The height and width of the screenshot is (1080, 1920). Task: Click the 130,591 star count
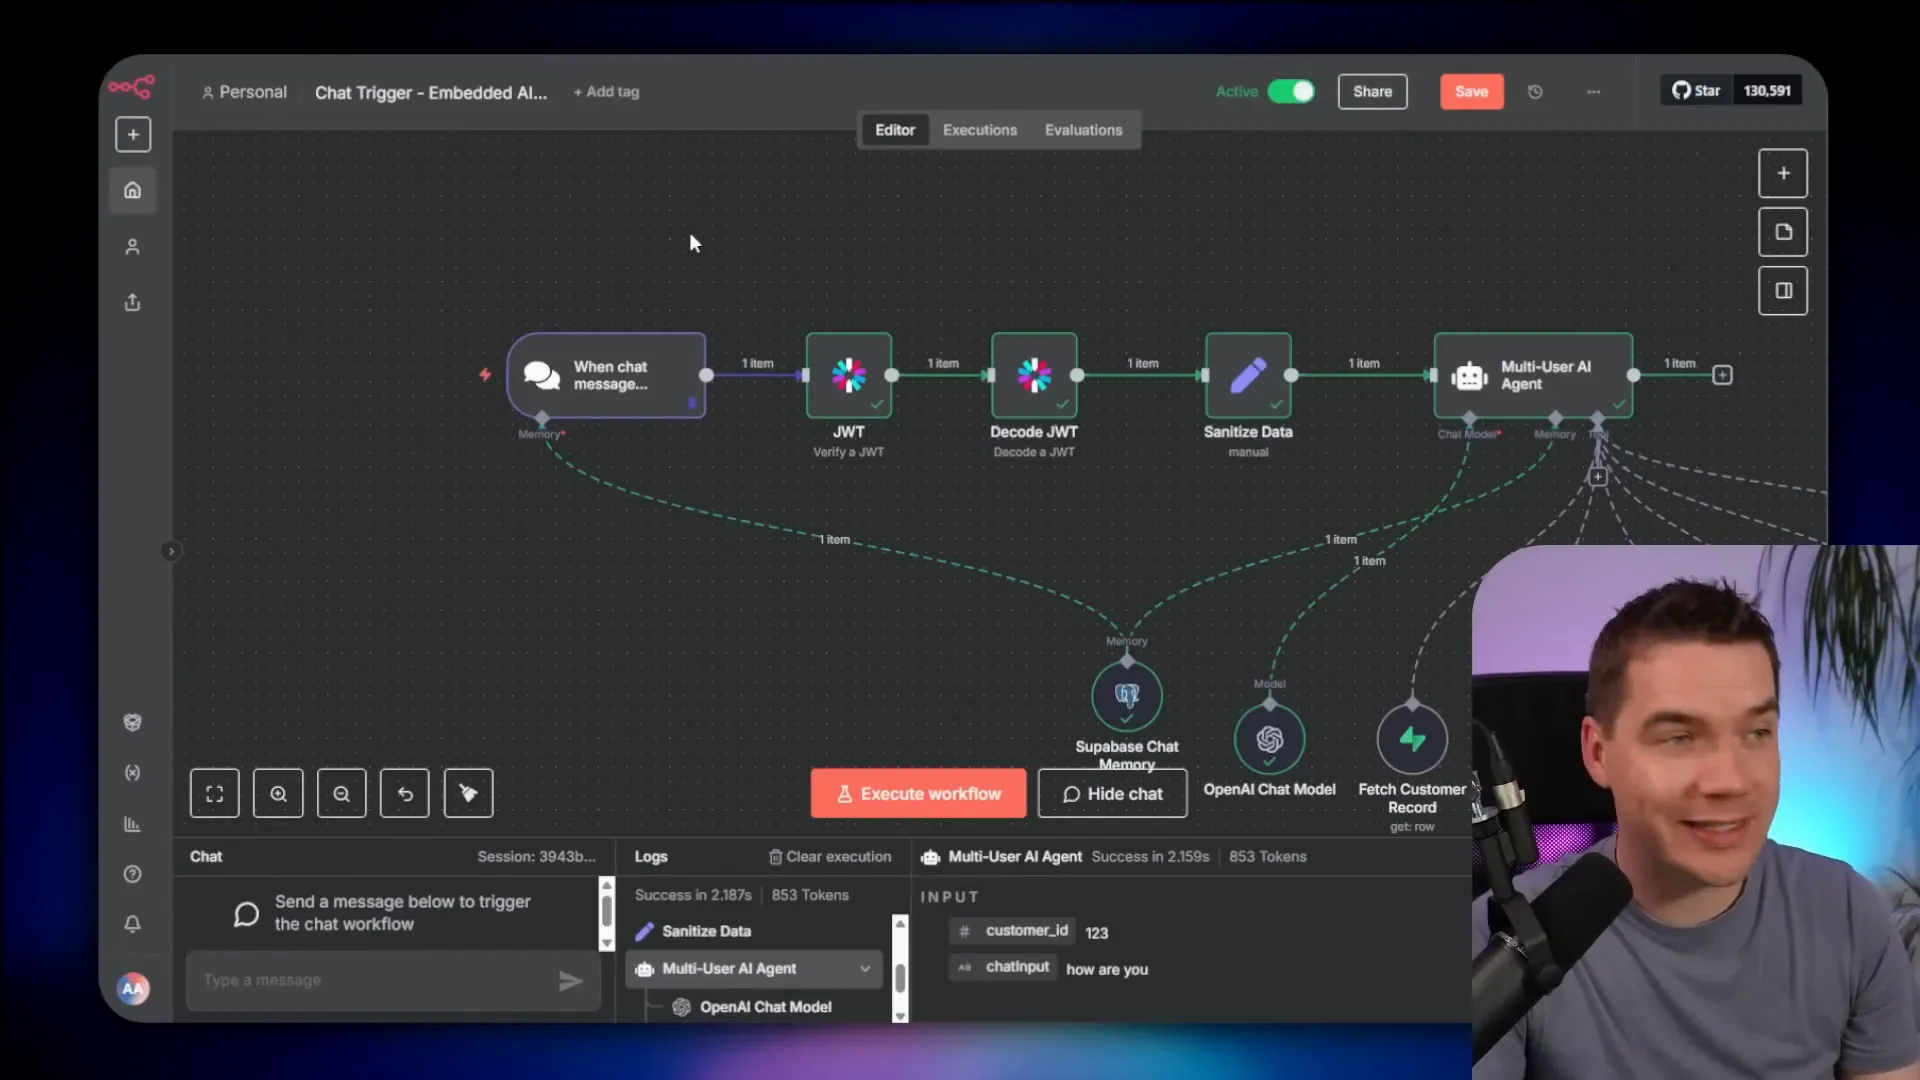tap(1767, 91)
